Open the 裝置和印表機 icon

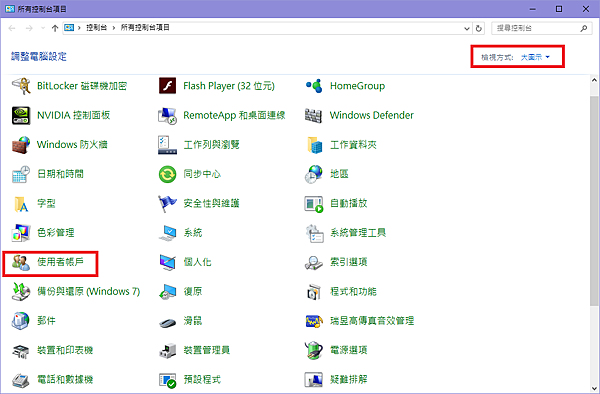click(x=21, y=350)
